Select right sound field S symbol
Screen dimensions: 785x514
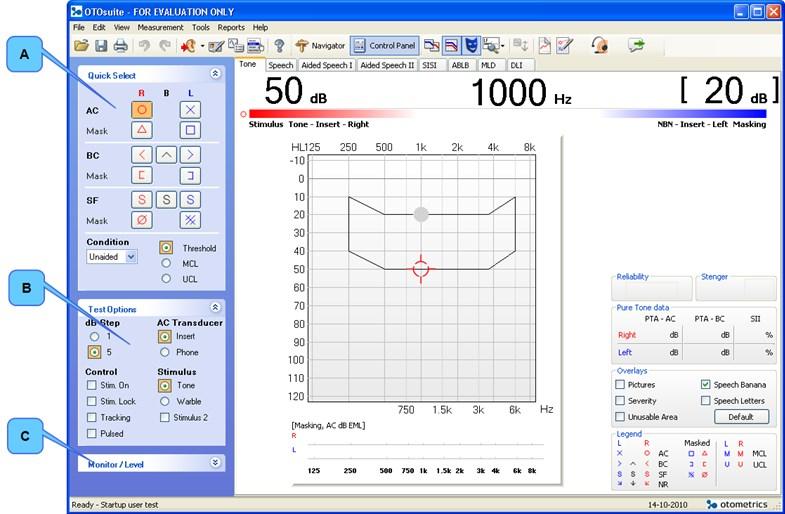tap(142, 200)
